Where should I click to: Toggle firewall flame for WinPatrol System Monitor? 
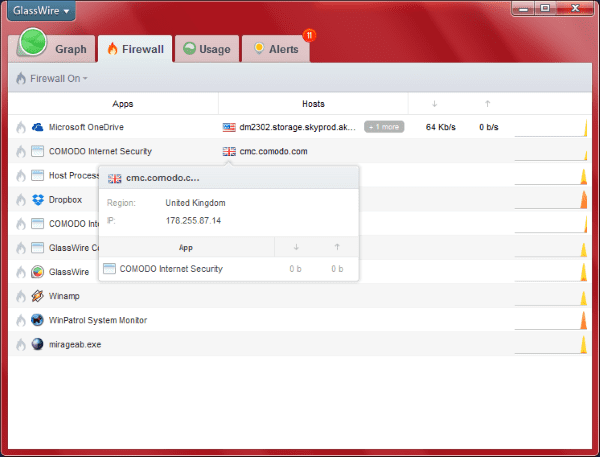[x=21, y=320]
